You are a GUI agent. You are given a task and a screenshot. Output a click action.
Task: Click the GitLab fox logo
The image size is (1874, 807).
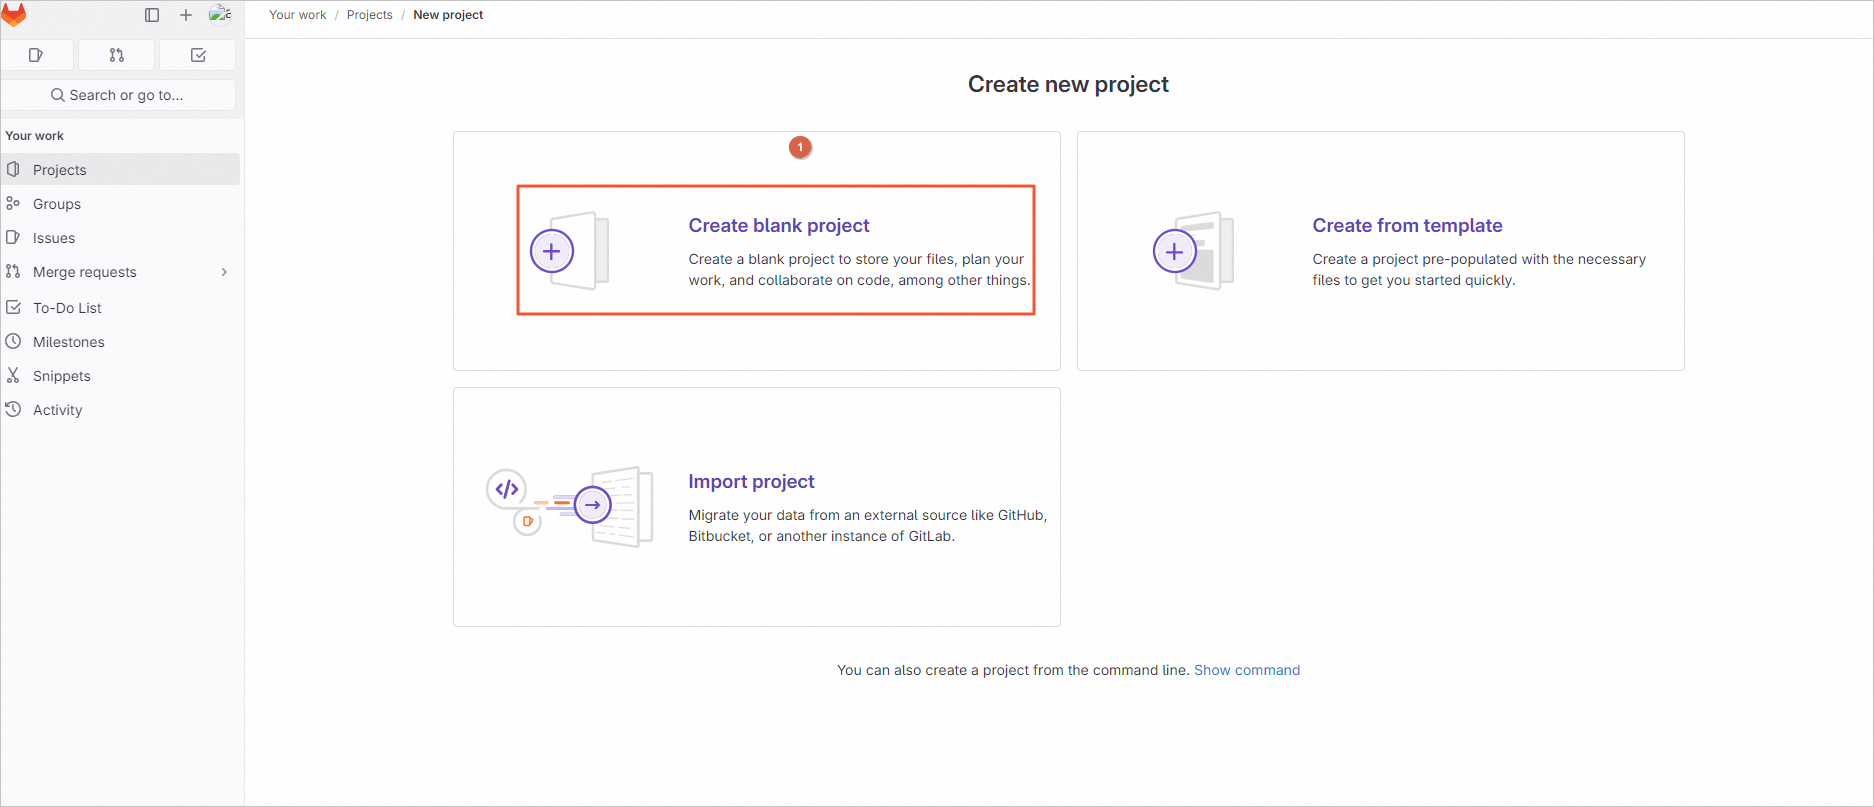point(14,15)
